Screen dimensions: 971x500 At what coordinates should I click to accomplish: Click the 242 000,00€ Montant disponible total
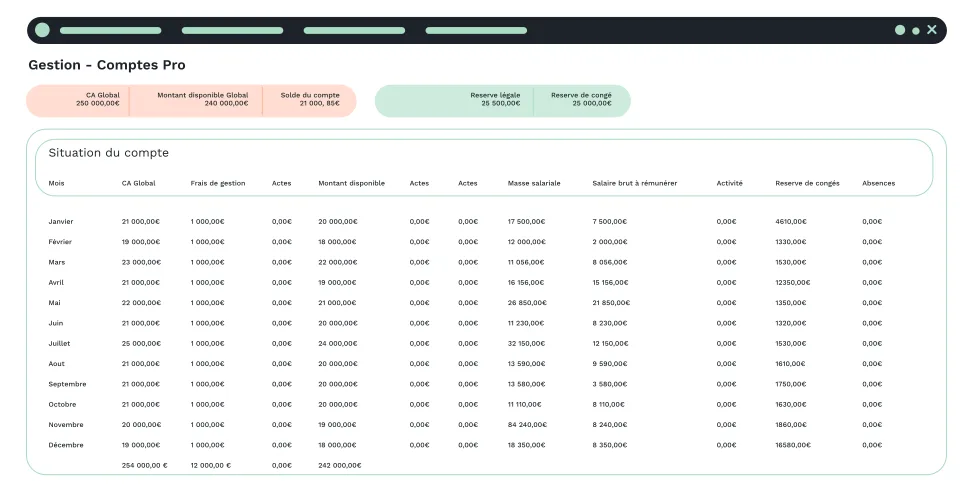pos(340,466)
